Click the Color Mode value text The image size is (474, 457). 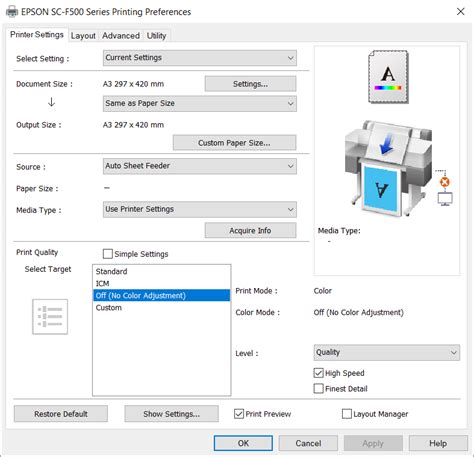pyautogui.click(x=359, y=312)
